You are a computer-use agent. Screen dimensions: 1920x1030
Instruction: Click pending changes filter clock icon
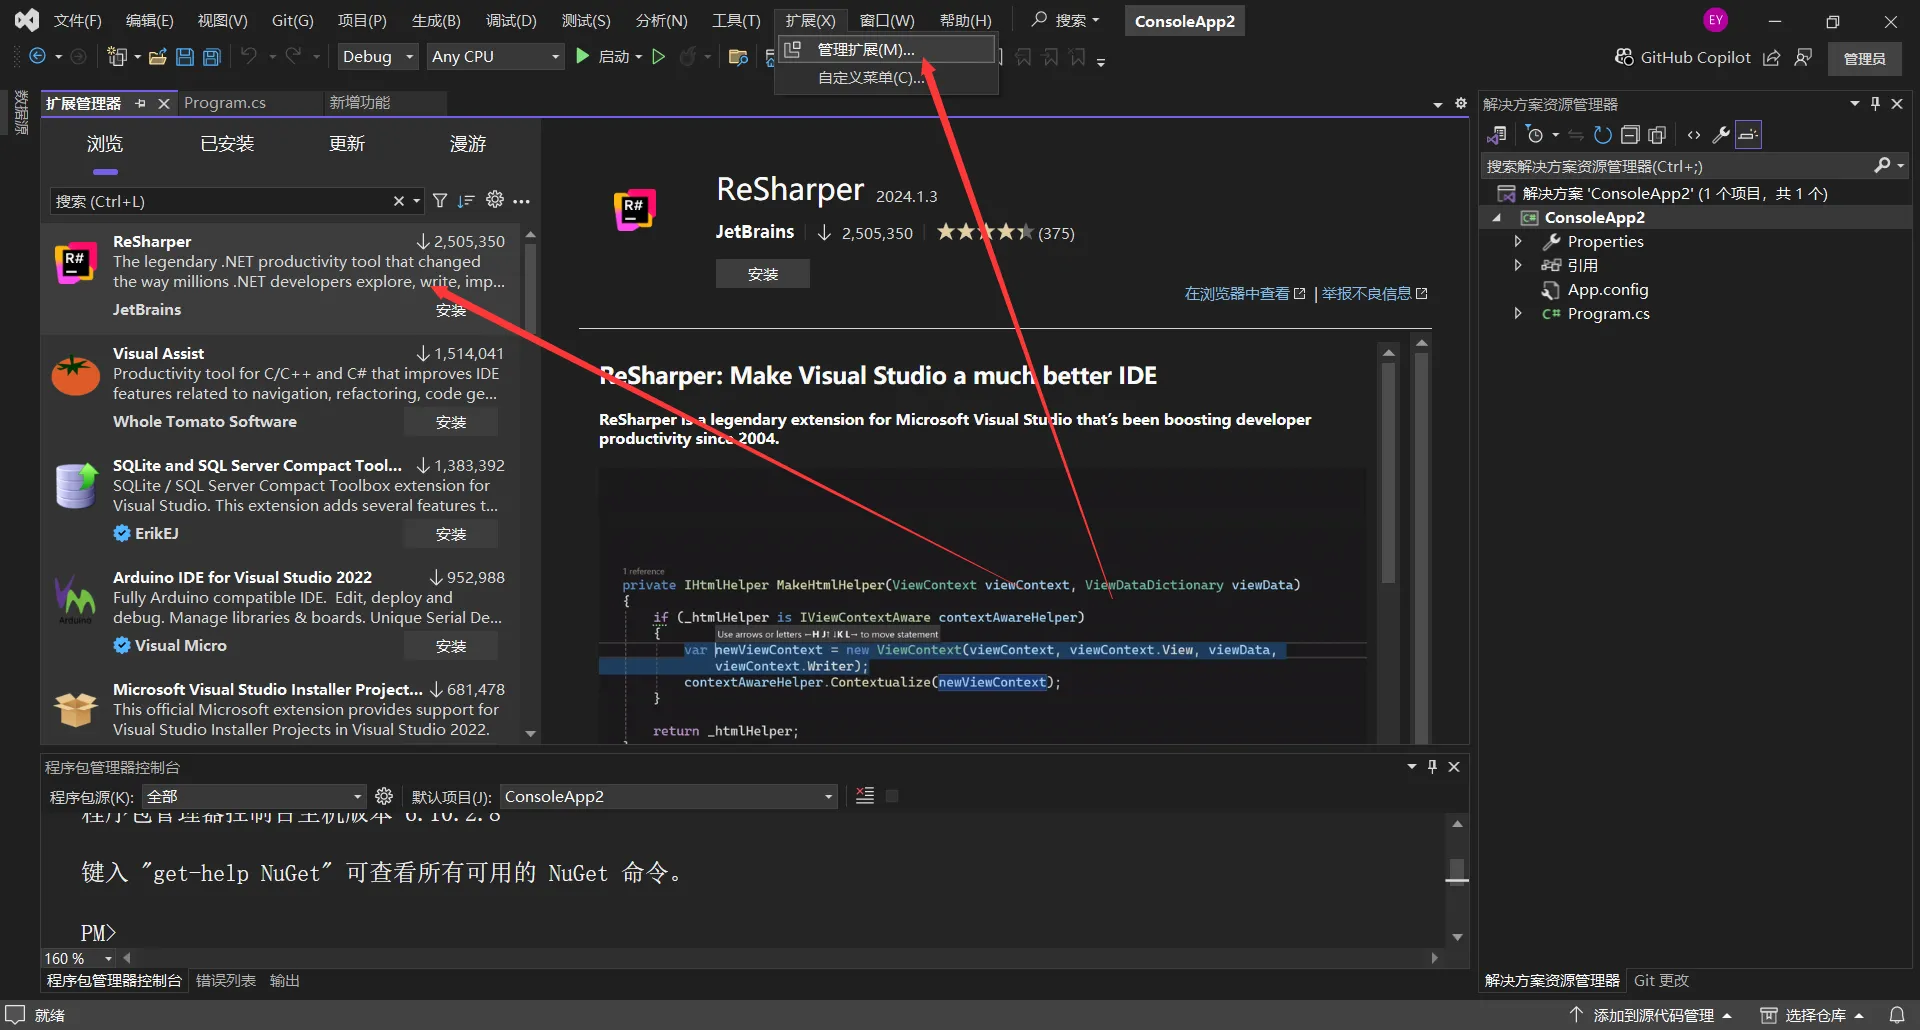pos(1535,135)
